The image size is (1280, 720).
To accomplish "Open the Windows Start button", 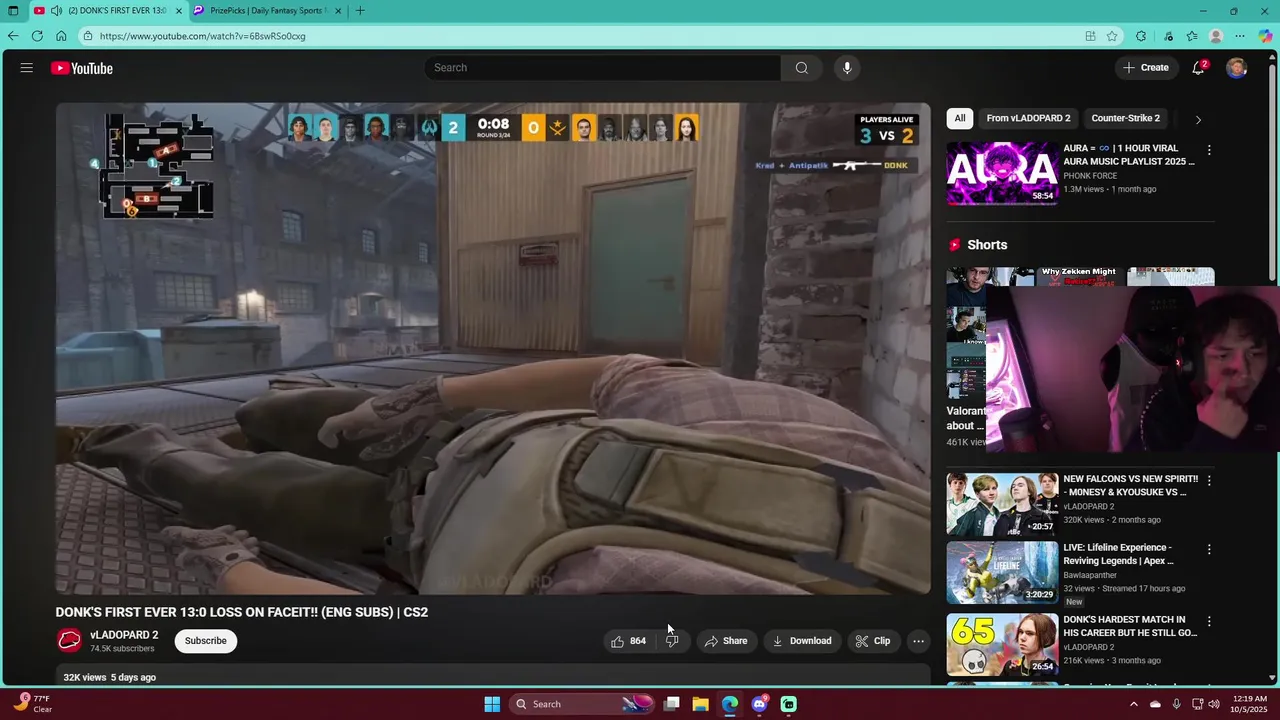I will tap(492, 704).
